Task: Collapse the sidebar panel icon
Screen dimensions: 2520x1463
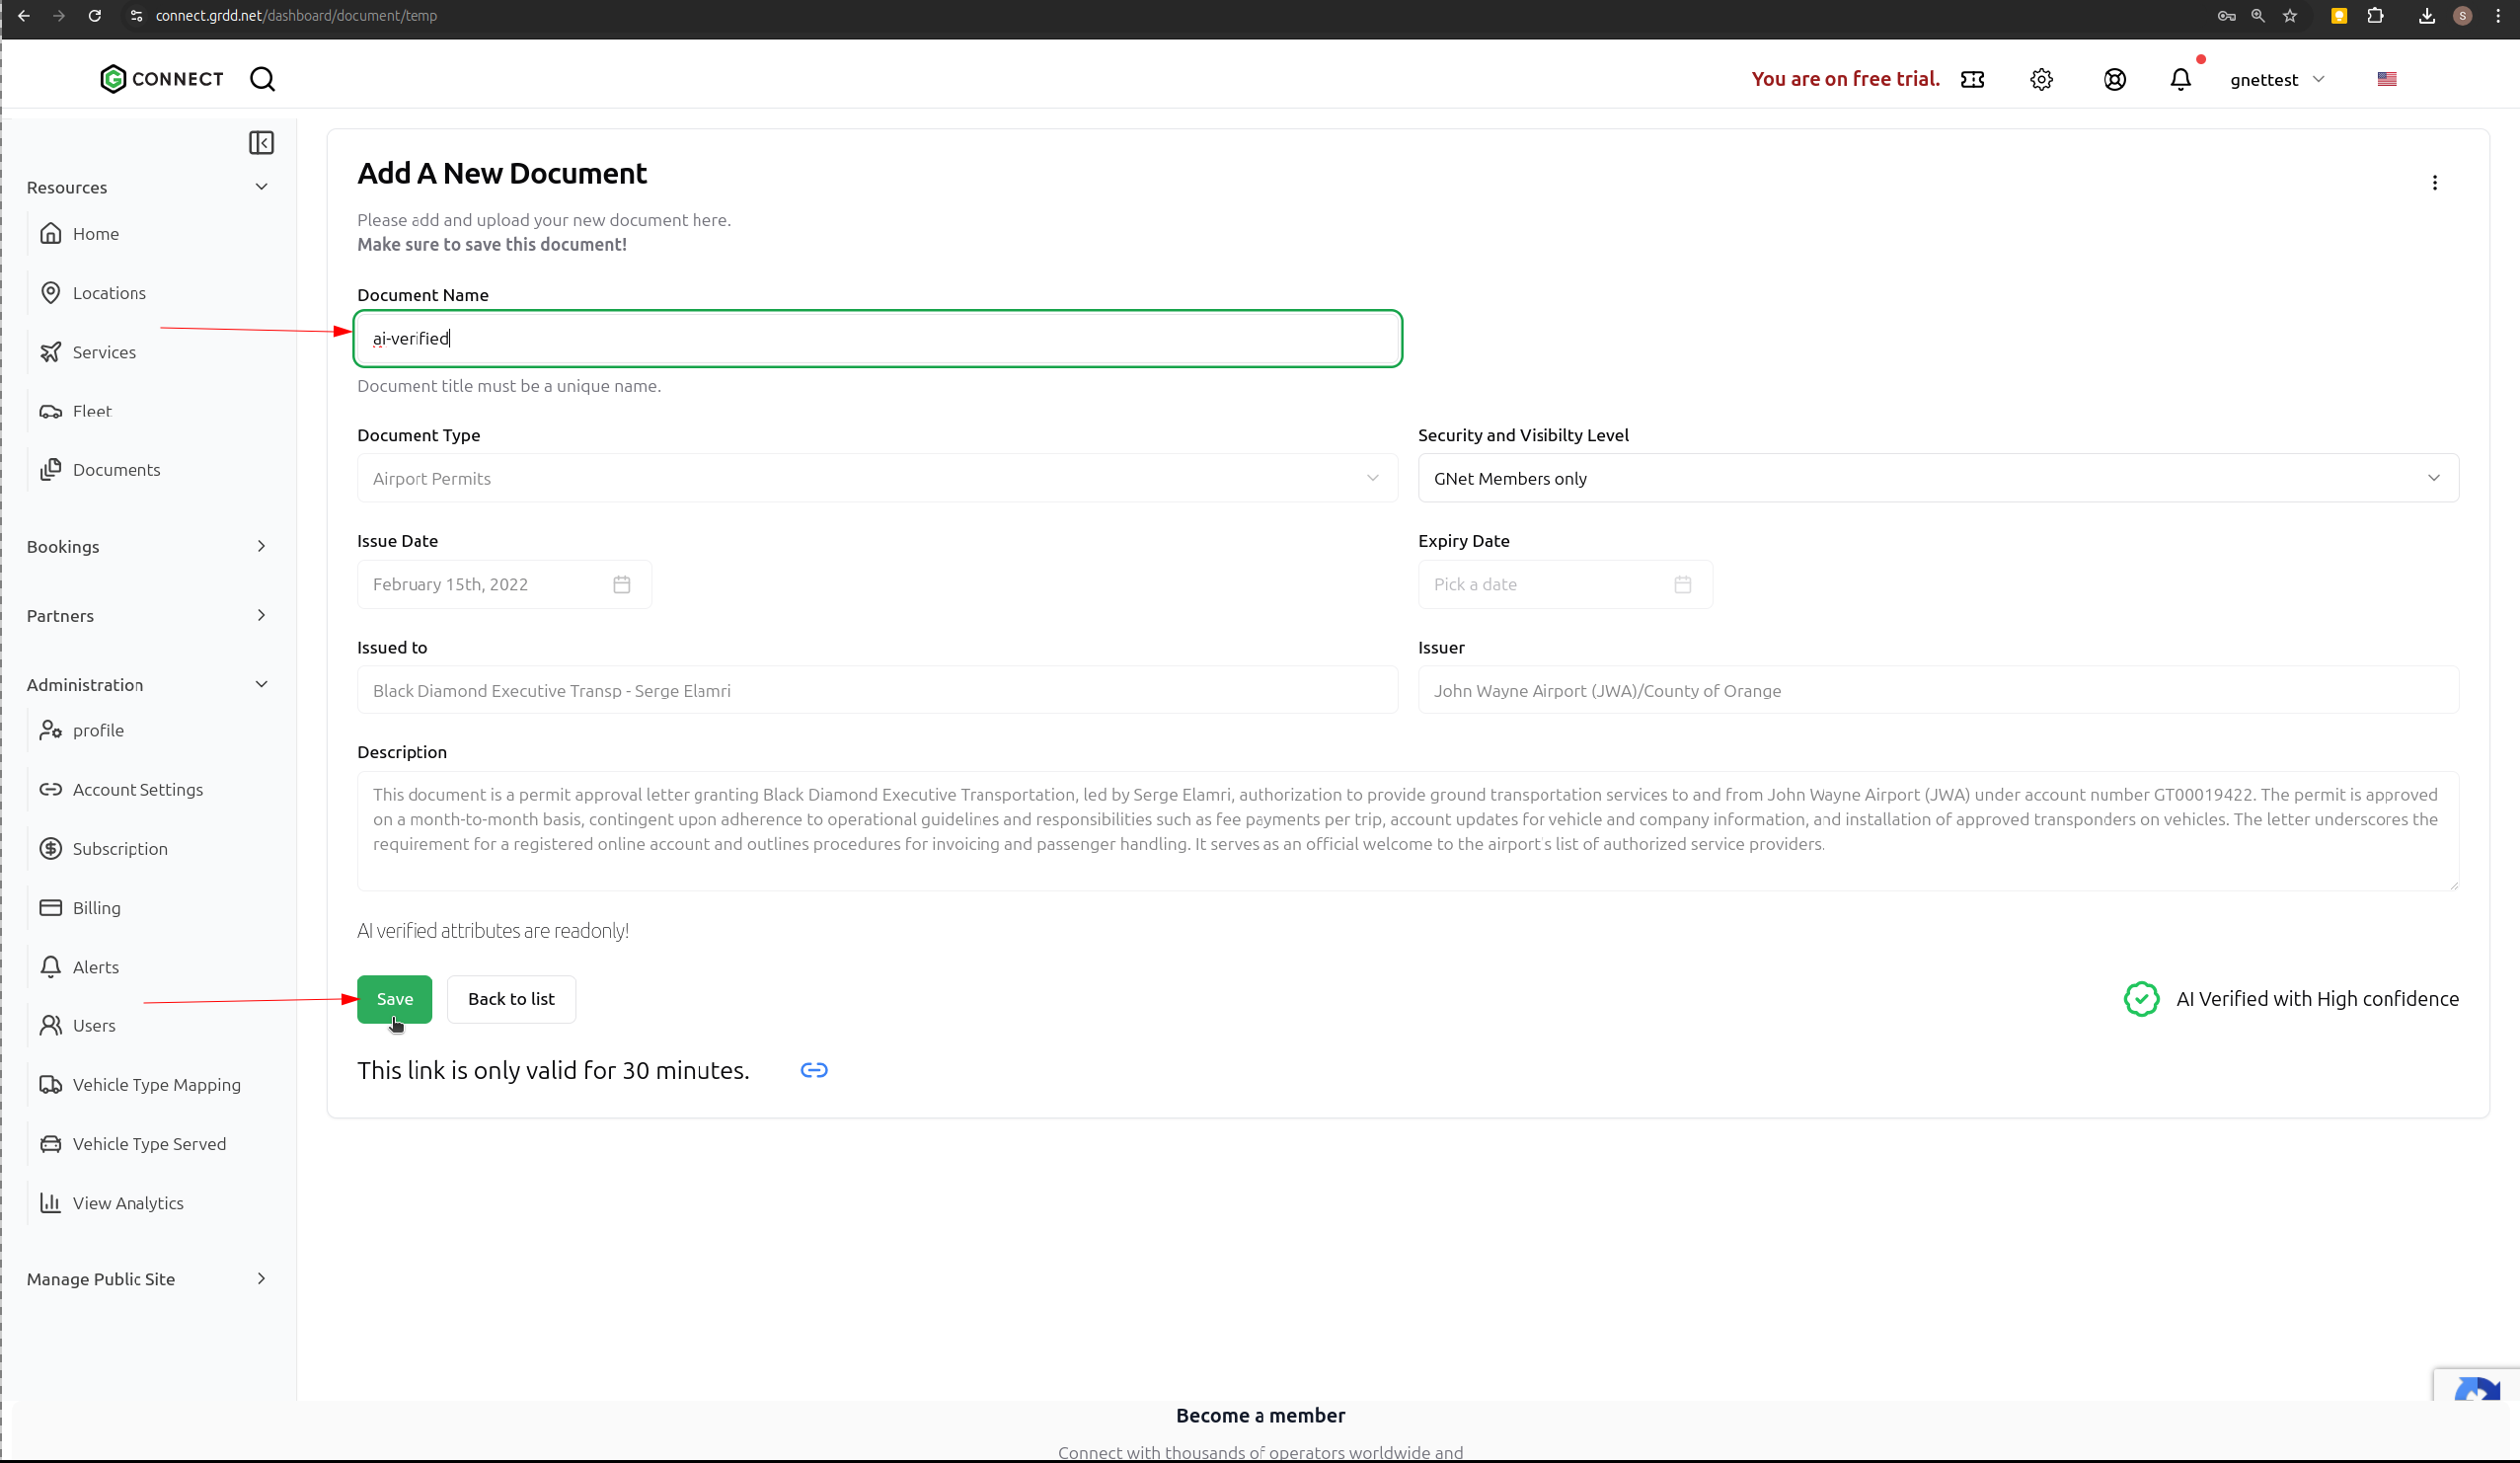Action: pos(261,143)
